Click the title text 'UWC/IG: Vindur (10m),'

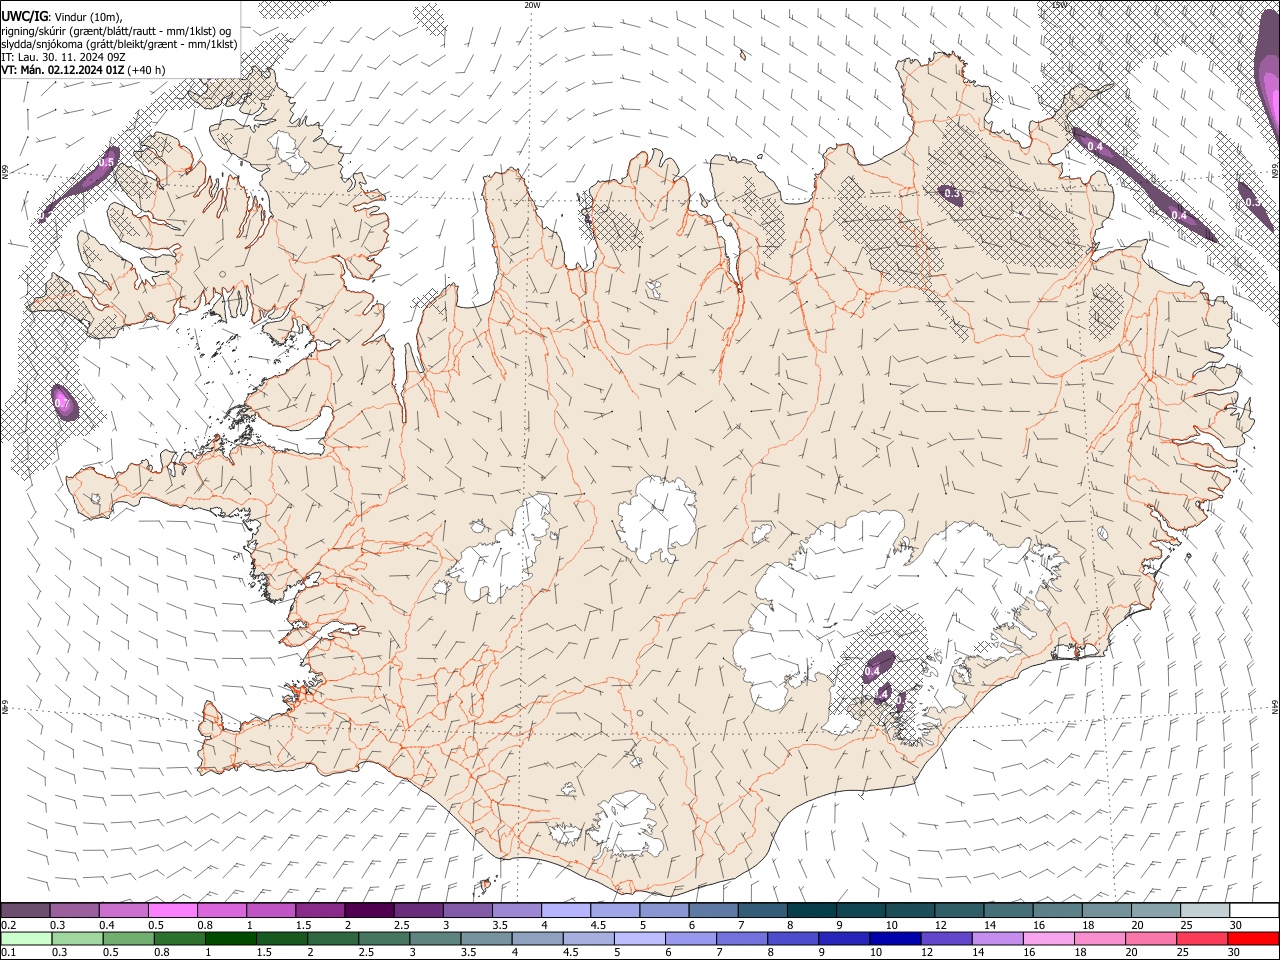62,16
